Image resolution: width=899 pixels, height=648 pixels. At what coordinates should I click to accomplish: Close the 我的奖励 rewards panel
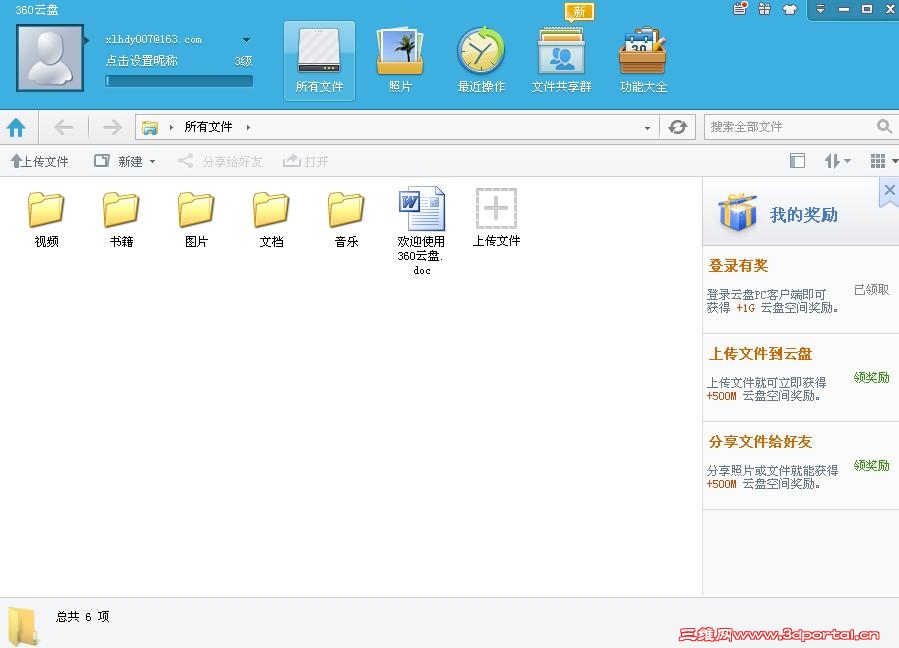click(x=889, y=190)
